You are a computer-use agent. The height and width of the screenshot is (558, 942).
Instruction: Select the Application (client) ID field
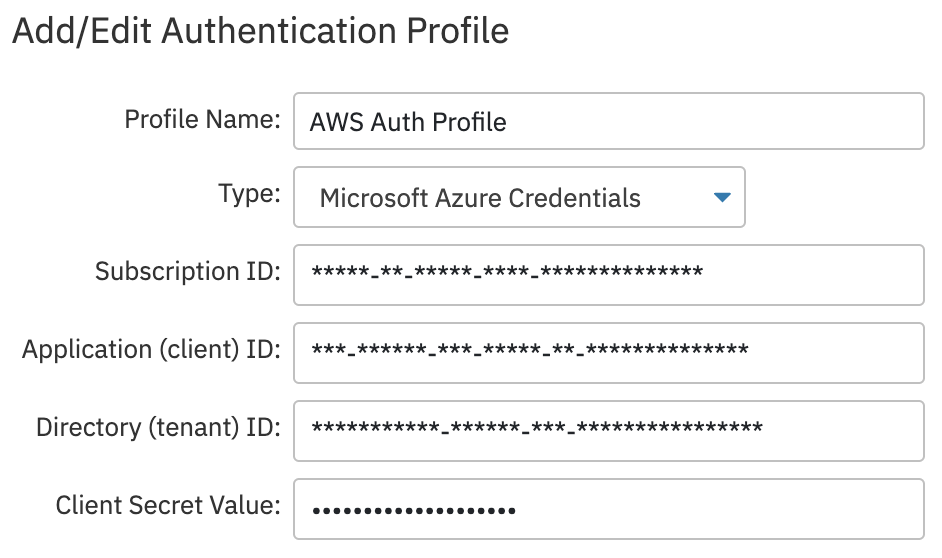[x=609, y=353]
